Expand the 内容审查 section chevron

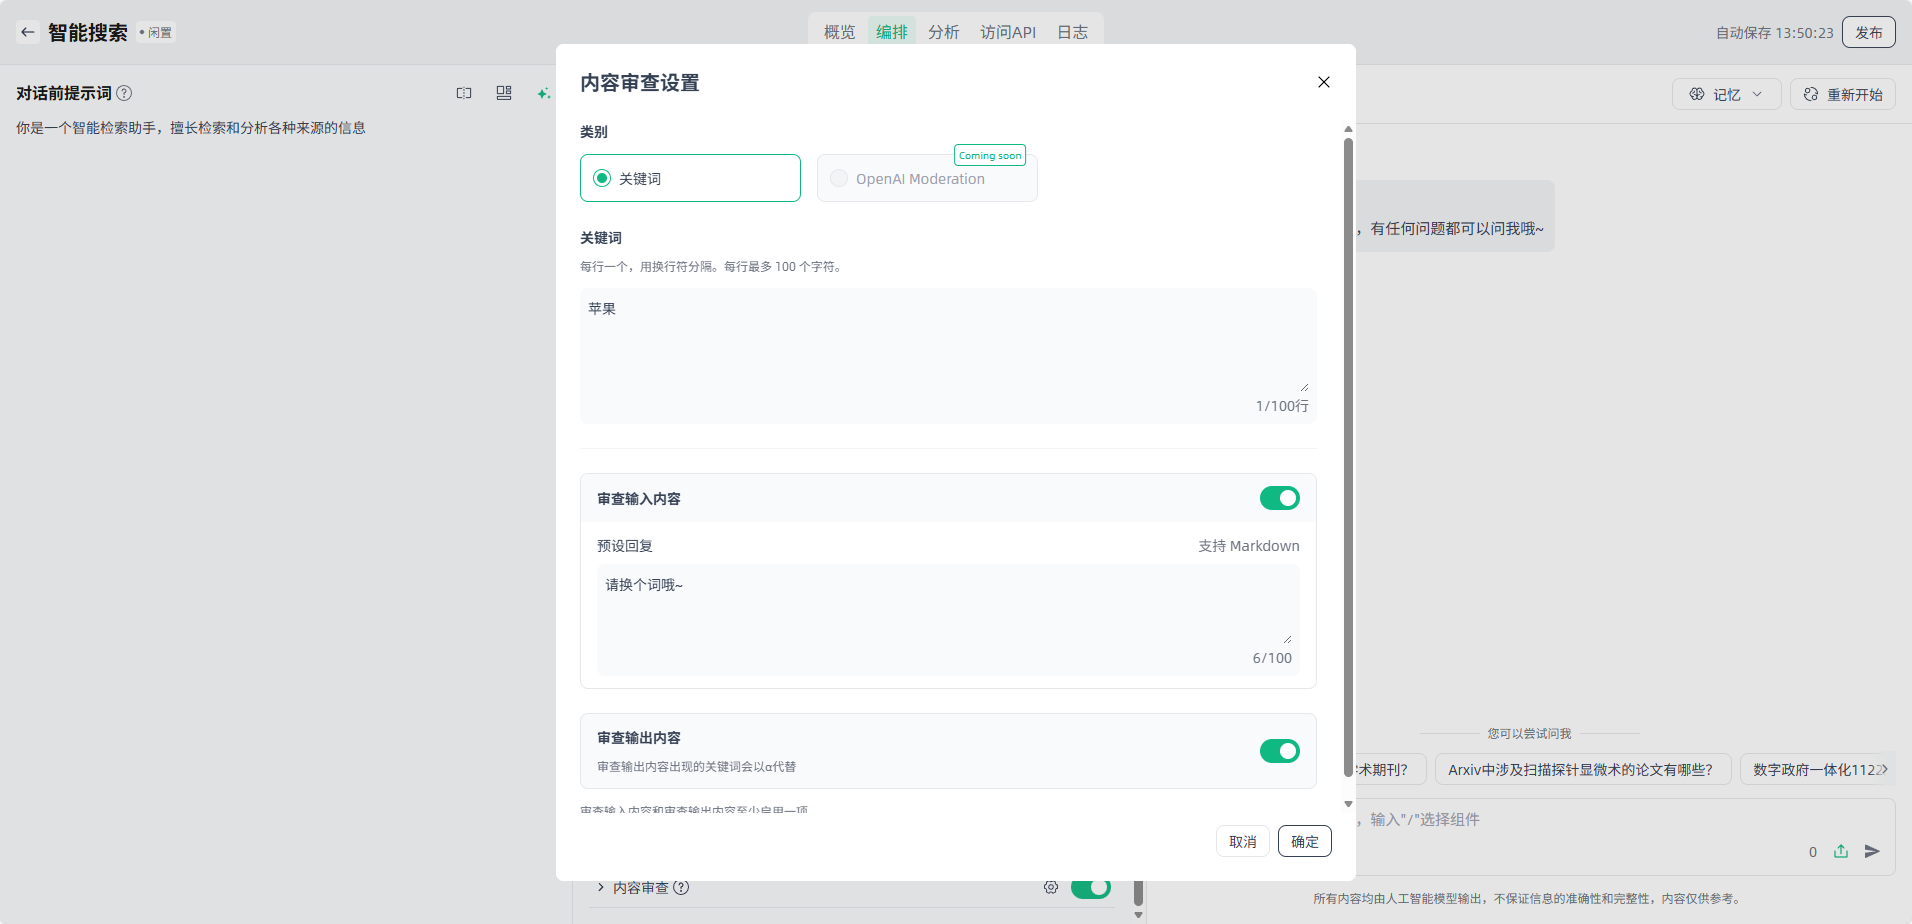pyautogui.click(x=600, y=887)
